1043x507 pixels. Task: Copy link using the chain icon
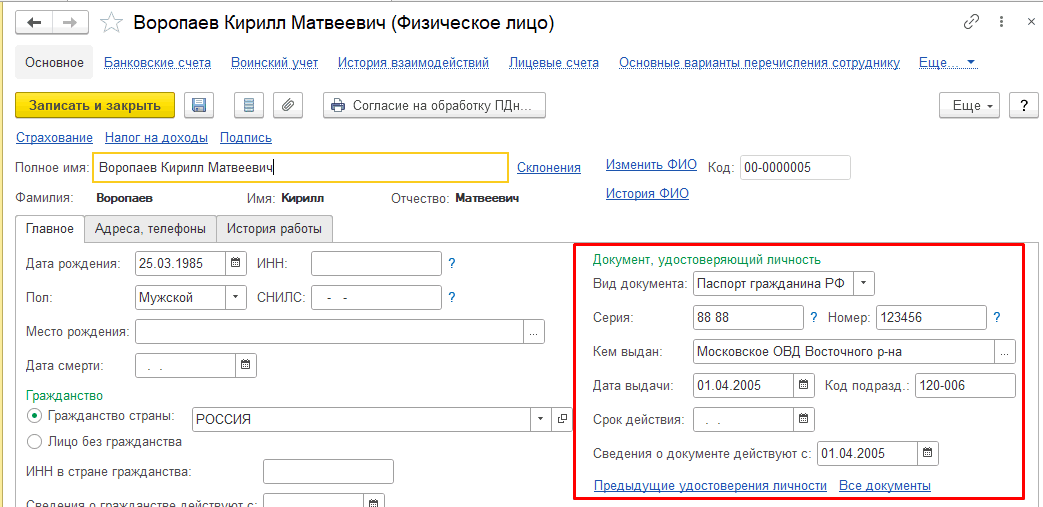click(x=971, y=22)
